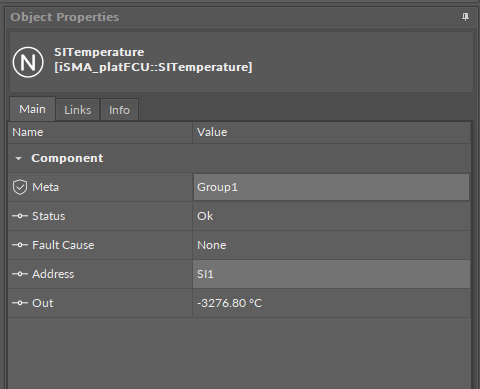
Task: Click the circled N component icon
Action: (28, 62)
